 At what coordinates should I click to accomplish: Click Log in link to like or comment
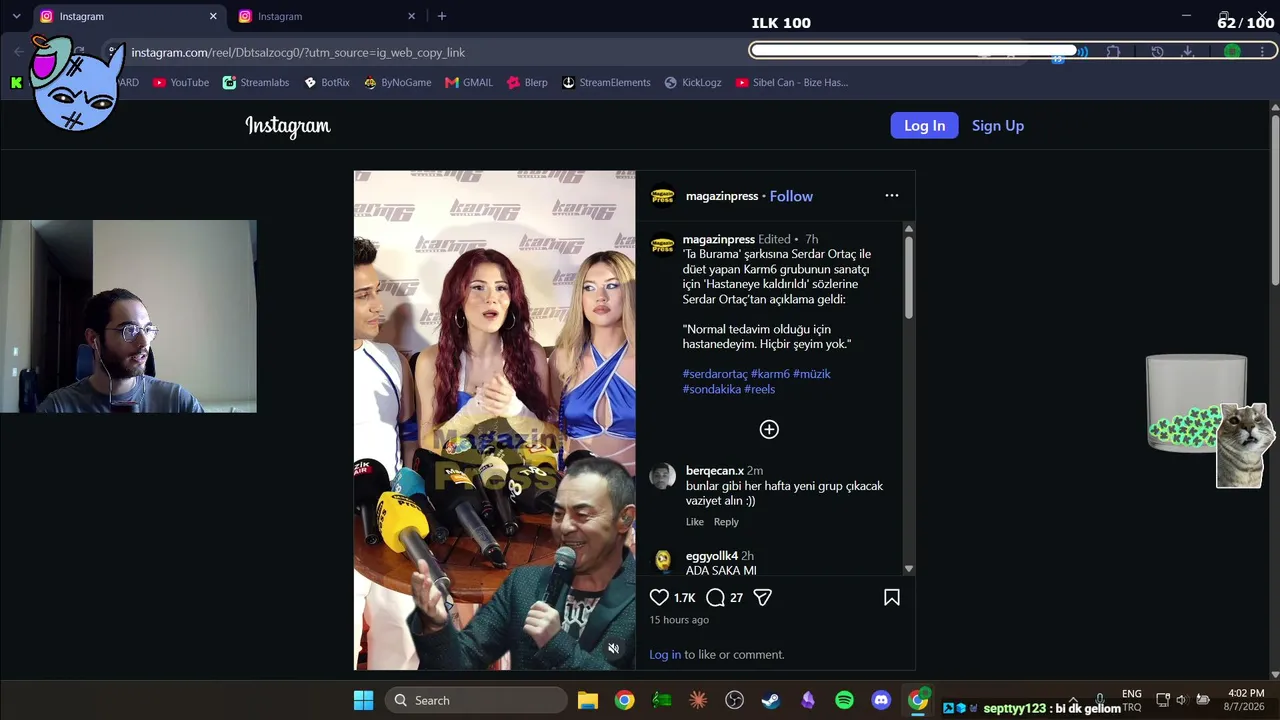[x=665, y=655]
